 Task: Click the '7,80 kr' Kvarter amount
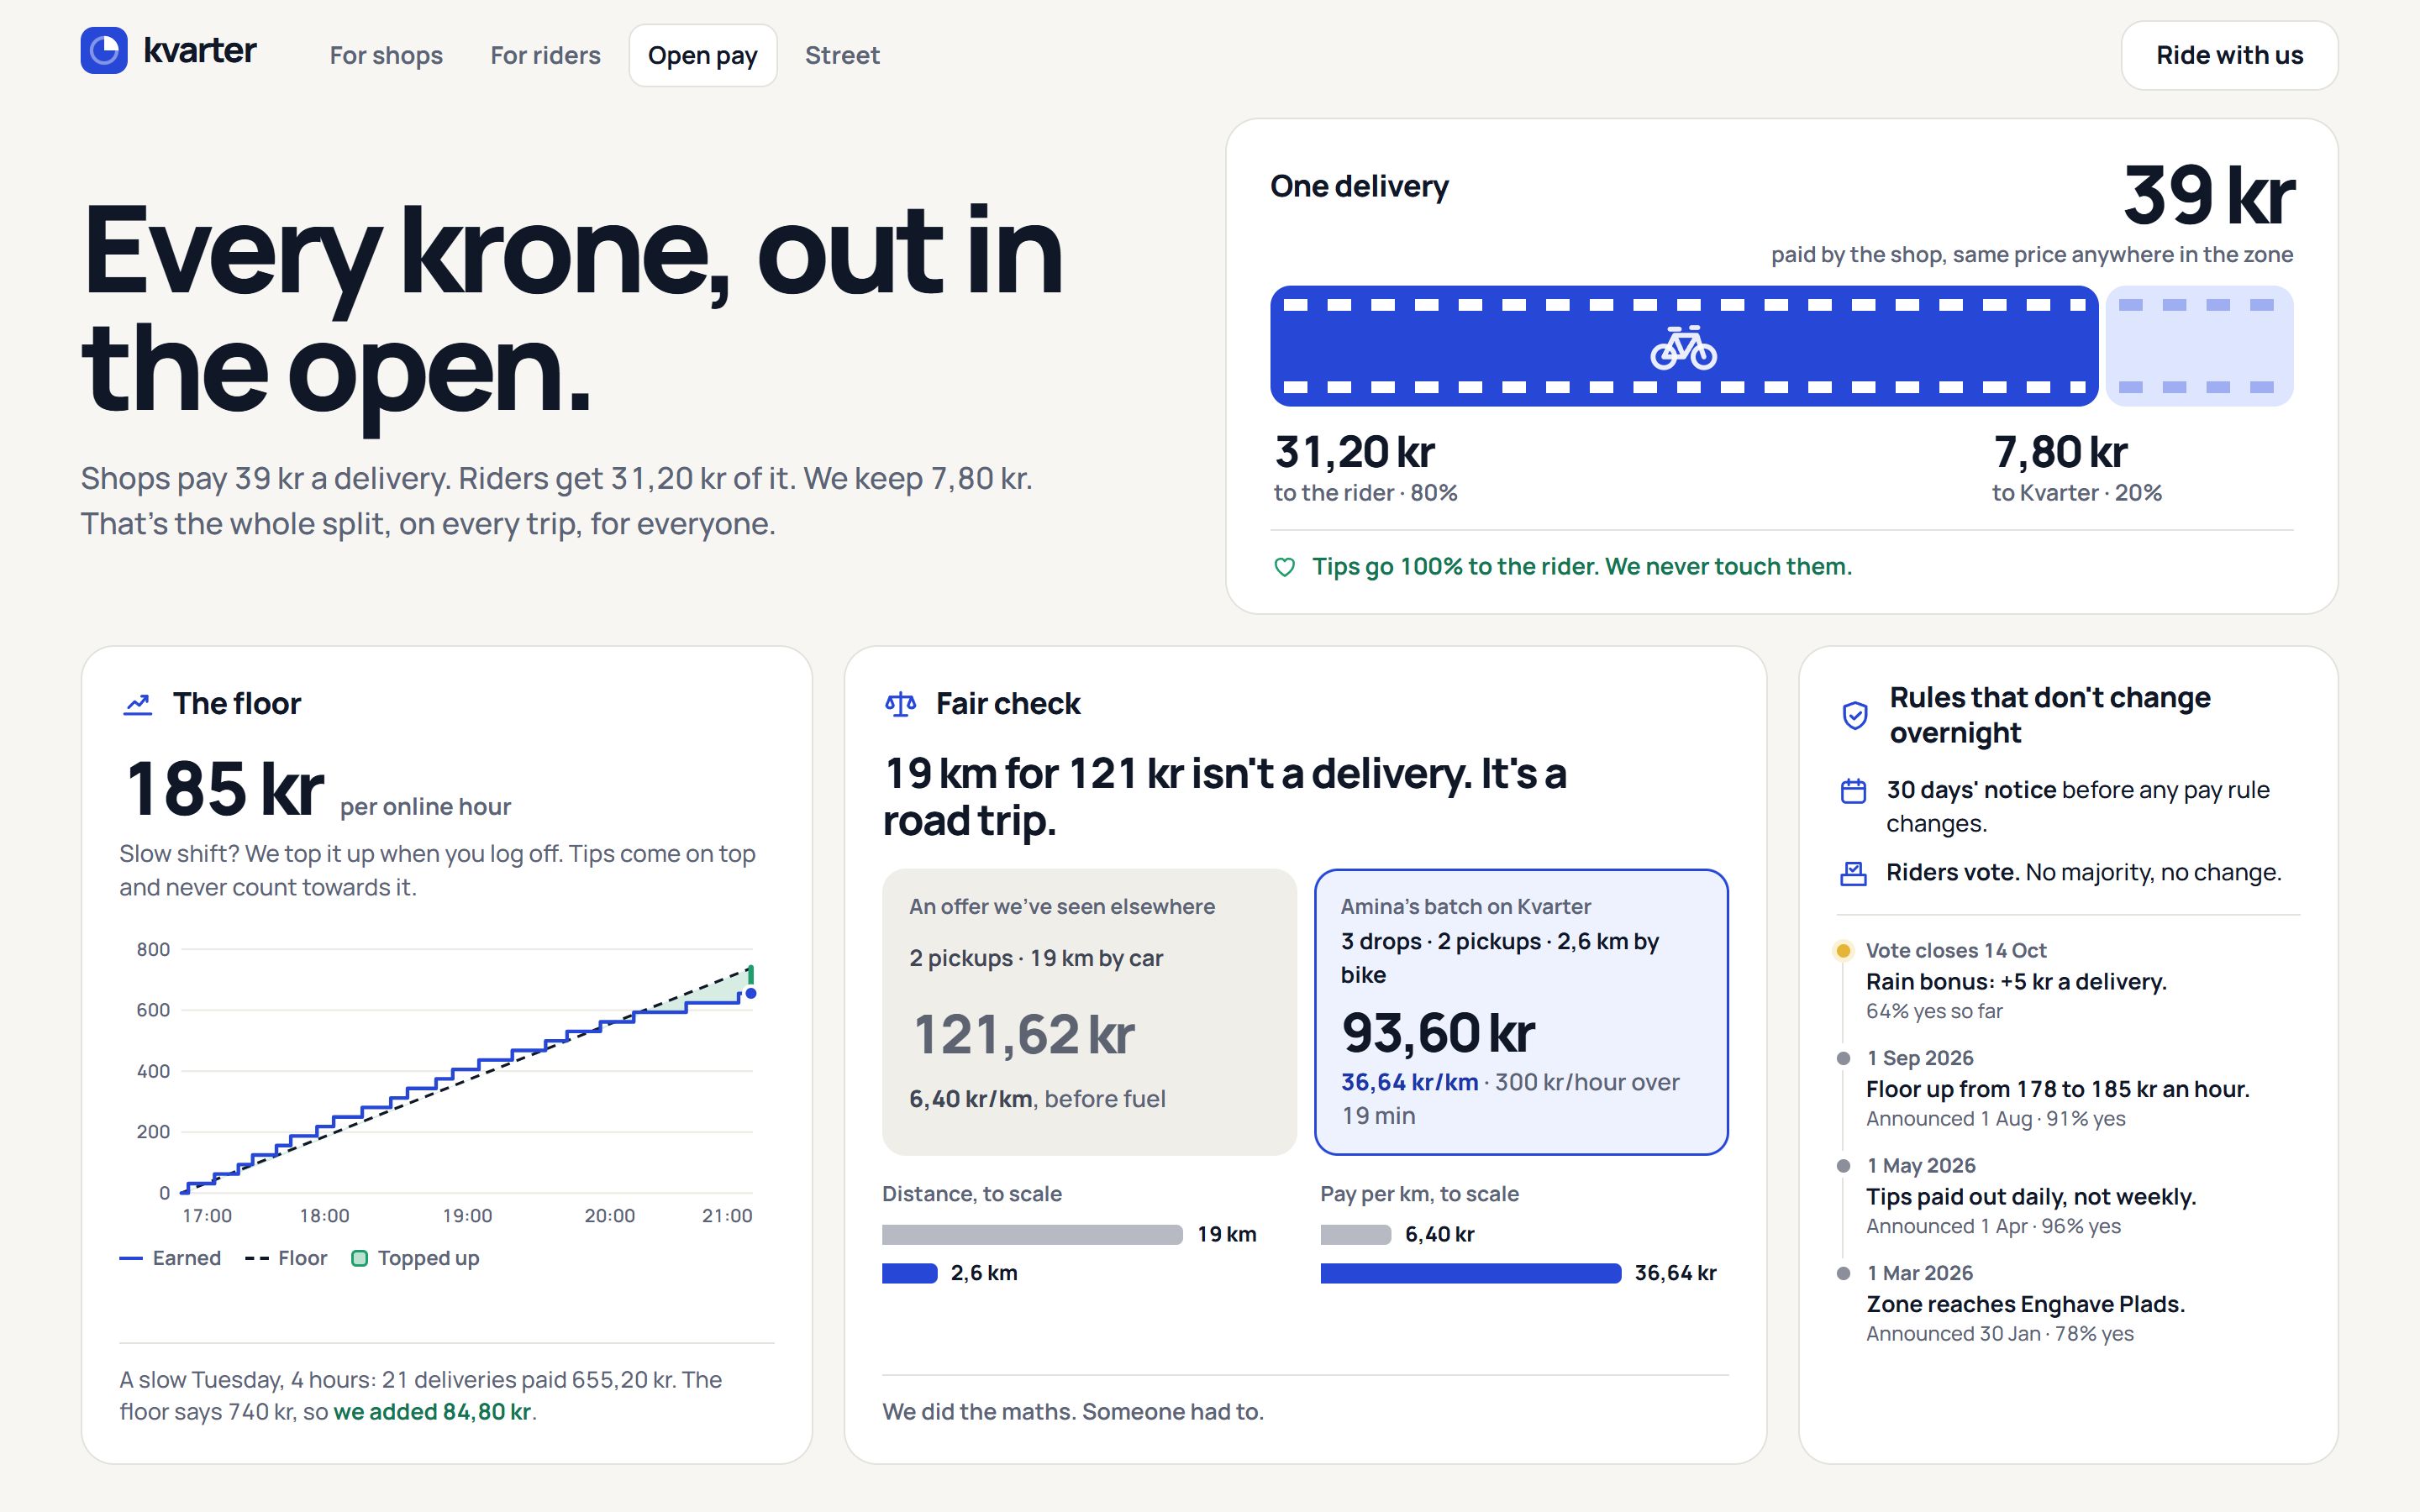click(x=2060, y=452)
